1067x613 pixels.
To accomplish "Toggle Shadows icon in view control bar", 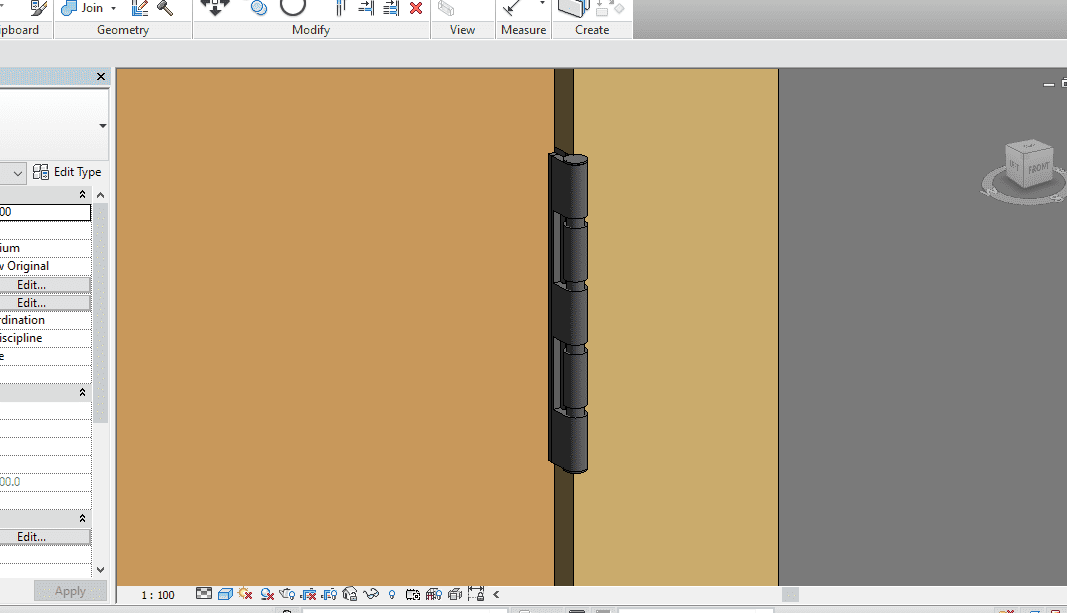I will click(x=267, y=594).
